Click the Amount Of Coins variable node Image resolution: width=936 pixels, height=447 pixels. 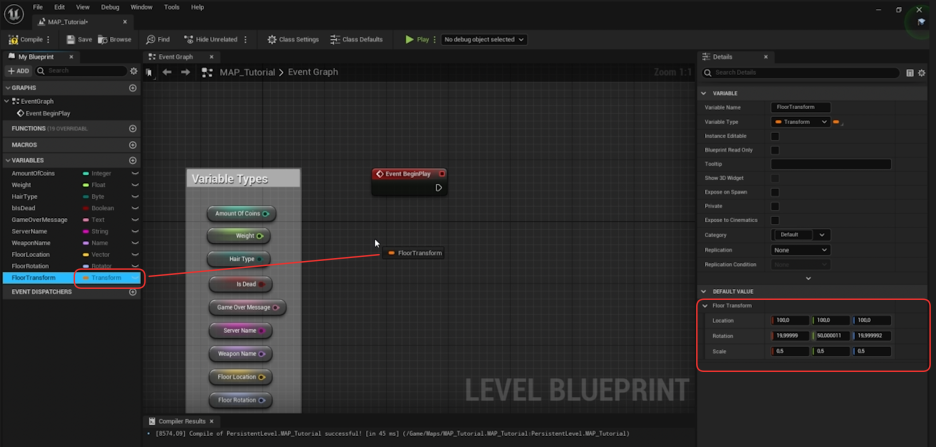(242, 213)
